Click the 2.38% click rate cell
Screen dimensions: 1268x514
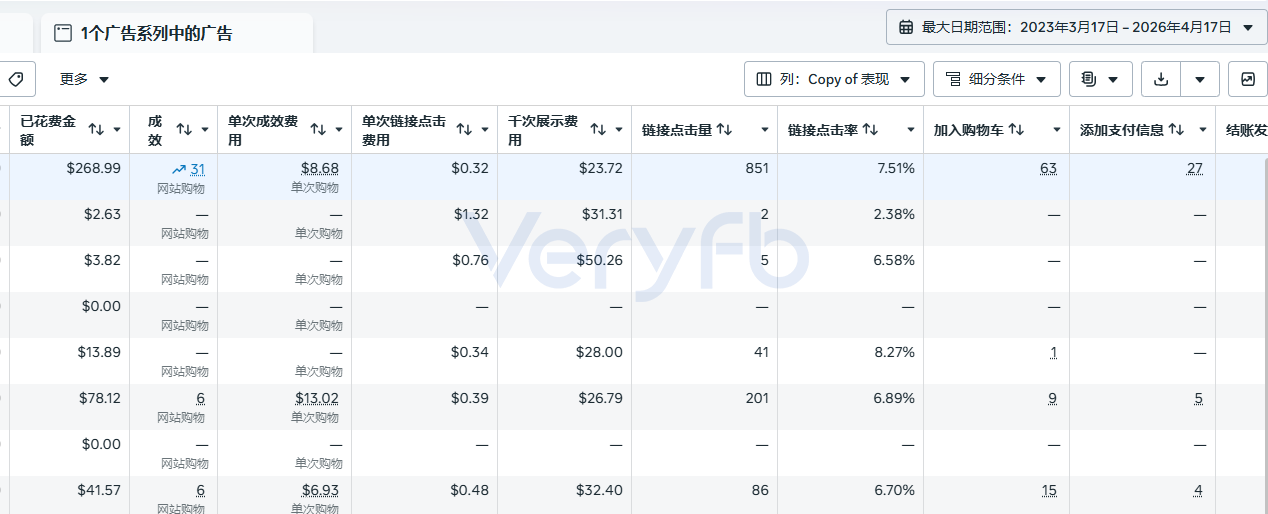click(895, 214)
